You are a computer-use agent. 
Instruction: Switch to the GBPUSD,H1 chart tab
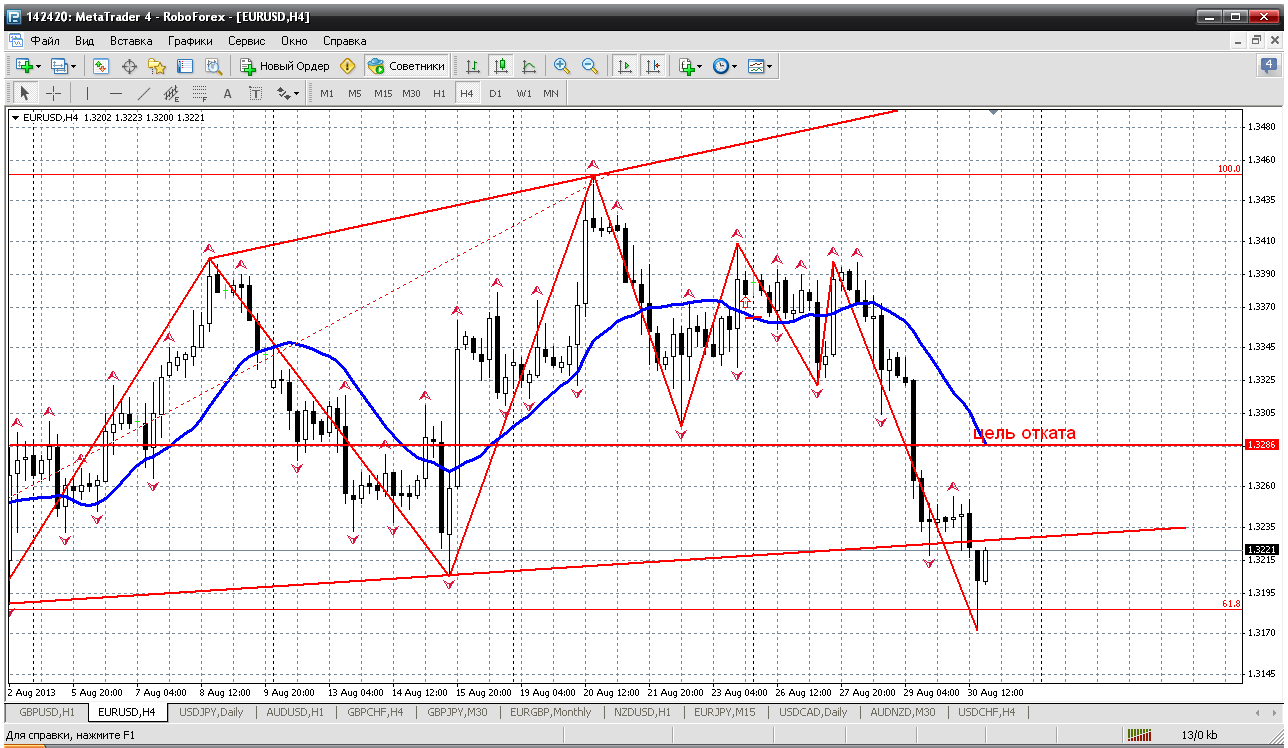(x=47, y=712)
